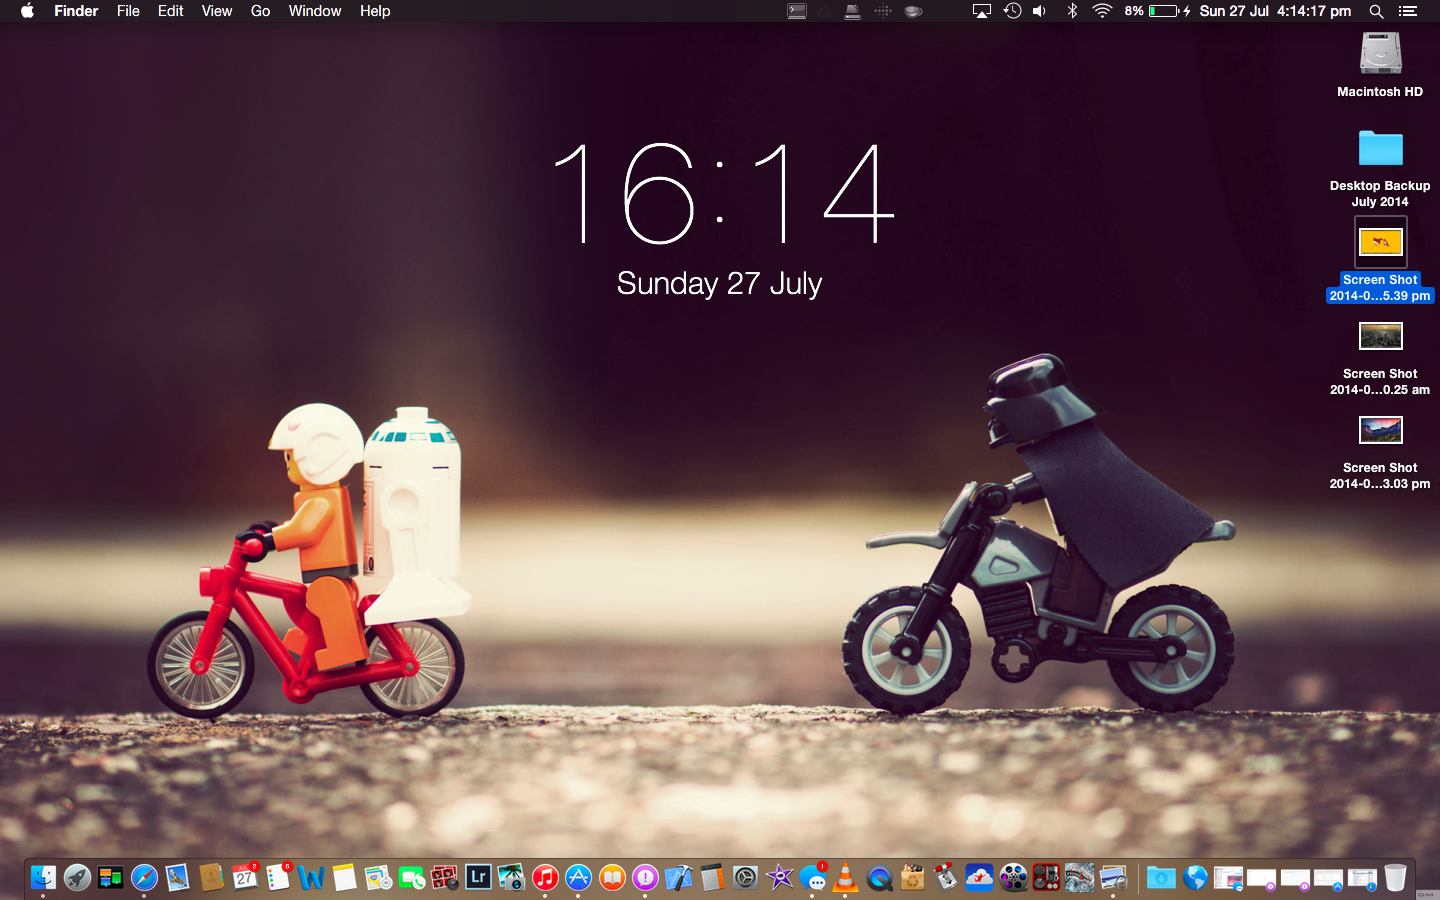Open AirPlay display menu icon
This screenshot has width=1440, height=900.
coord(982,11)
